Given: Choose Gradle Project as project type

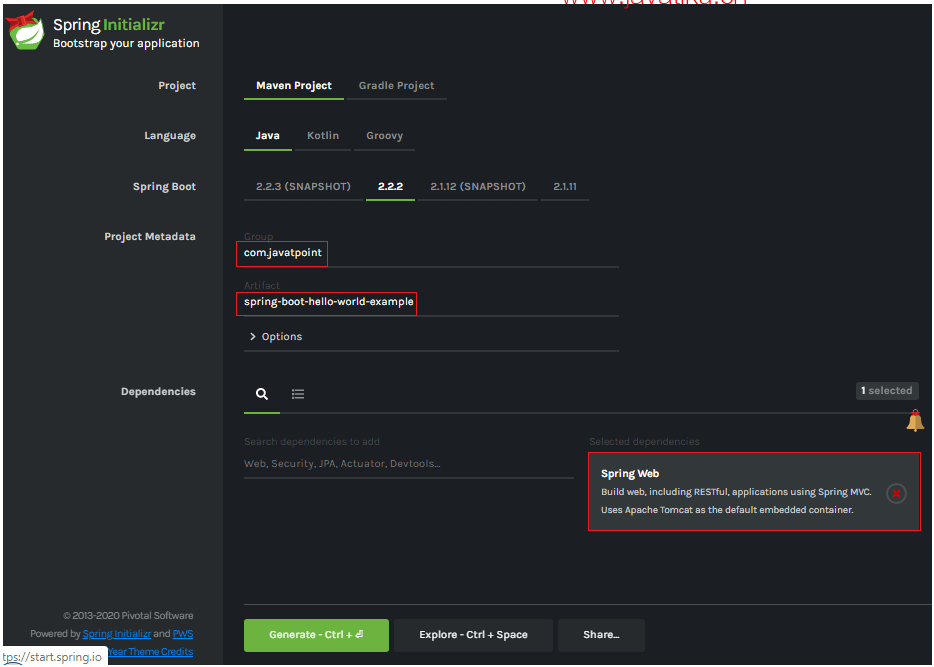Looking at the screenshot, I should click(x=396, y=86).
